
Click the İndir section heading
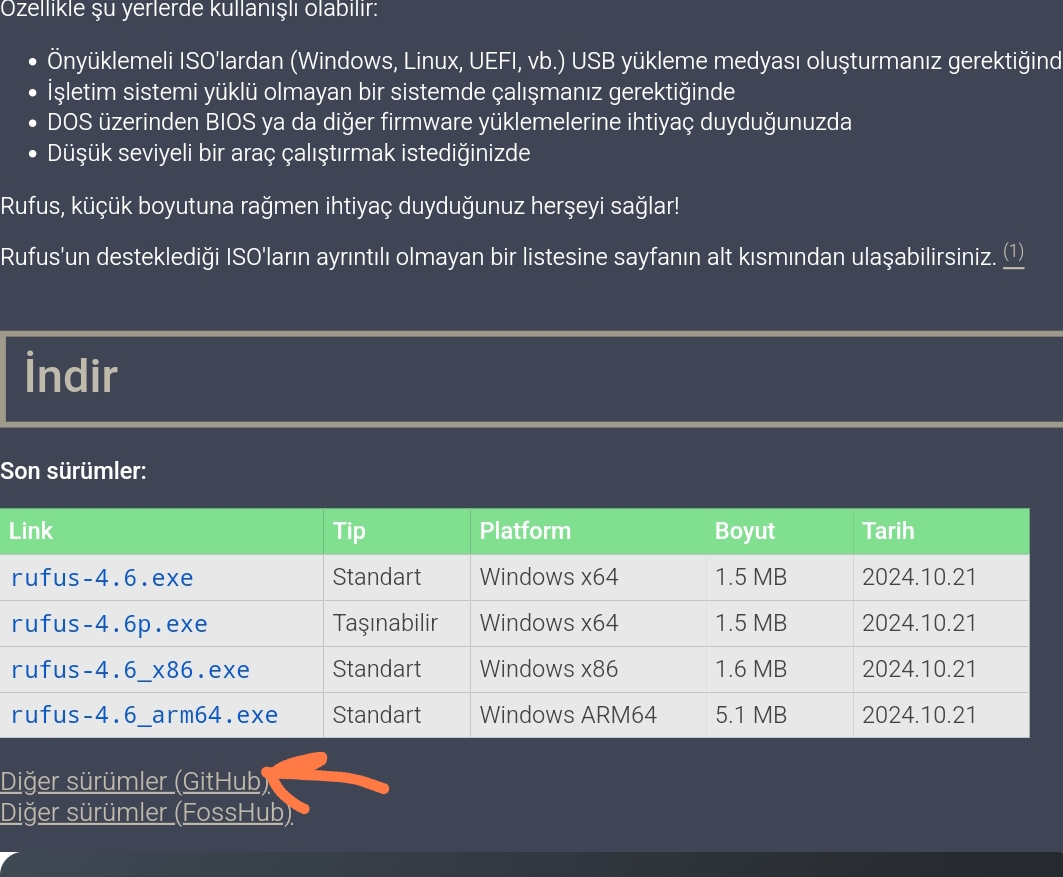click(x=71, y=375)
